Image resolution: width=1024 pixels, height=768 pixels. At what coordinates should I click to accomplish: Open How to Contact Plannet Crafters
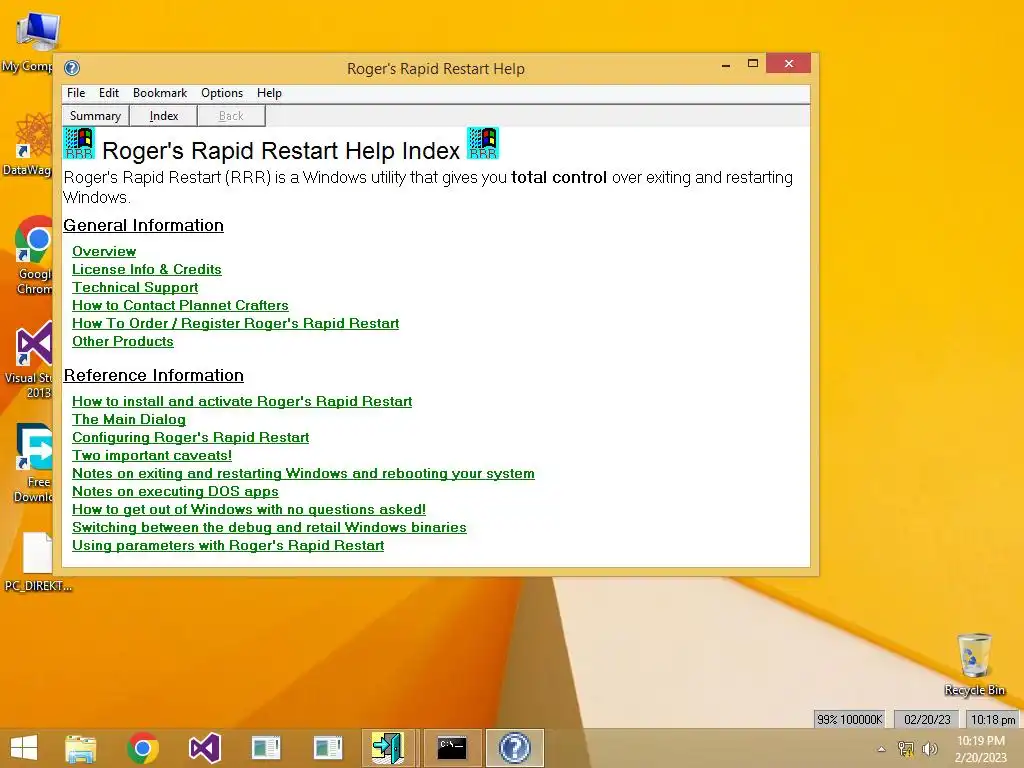[180, 305]
